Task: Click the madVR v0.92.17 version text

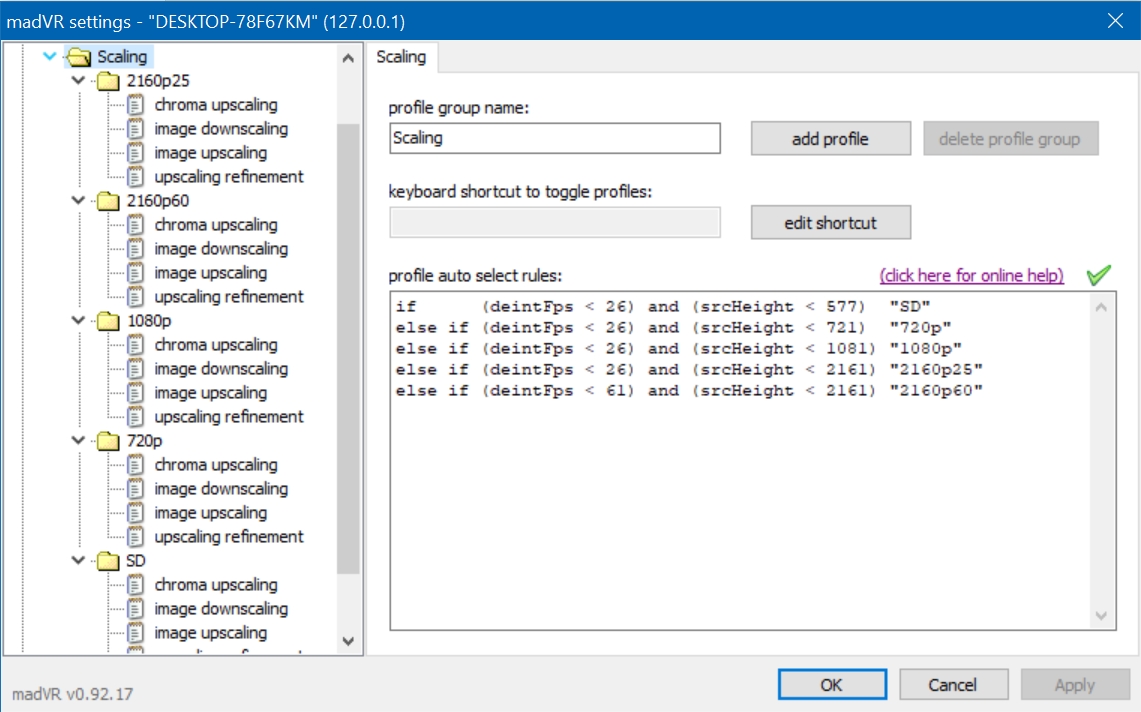Action: [73, 694]
